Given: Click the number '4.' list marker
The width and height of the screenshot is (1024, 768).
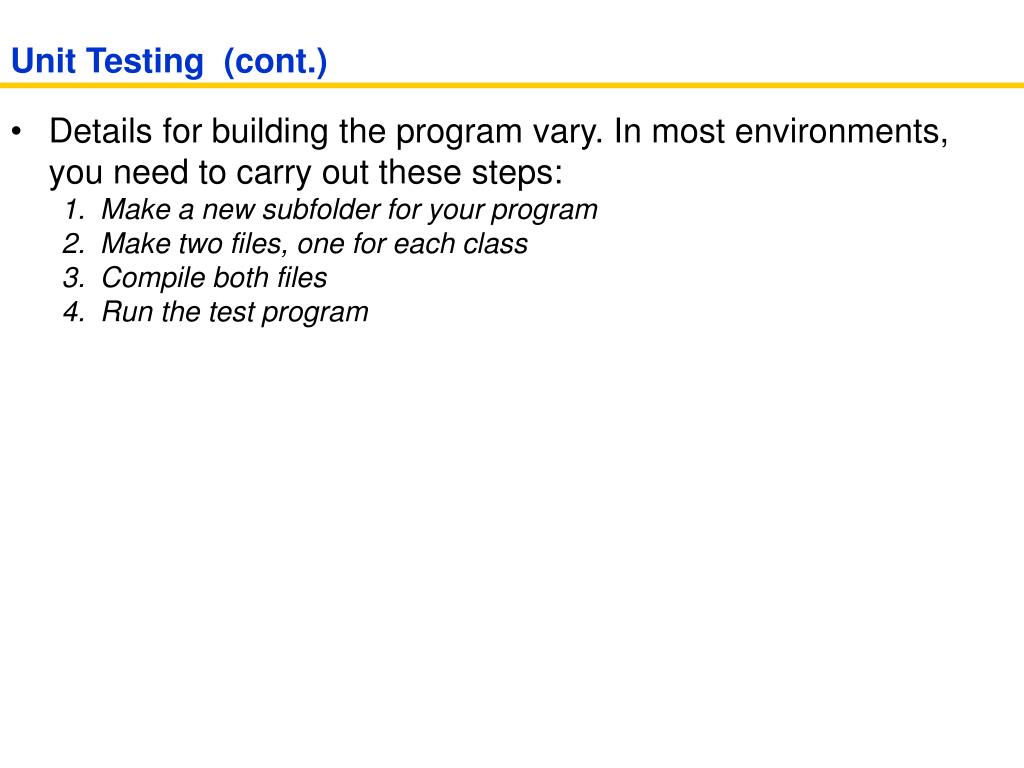Looking at the screenshot, I should pyautogui.click(x=74, y=312).
